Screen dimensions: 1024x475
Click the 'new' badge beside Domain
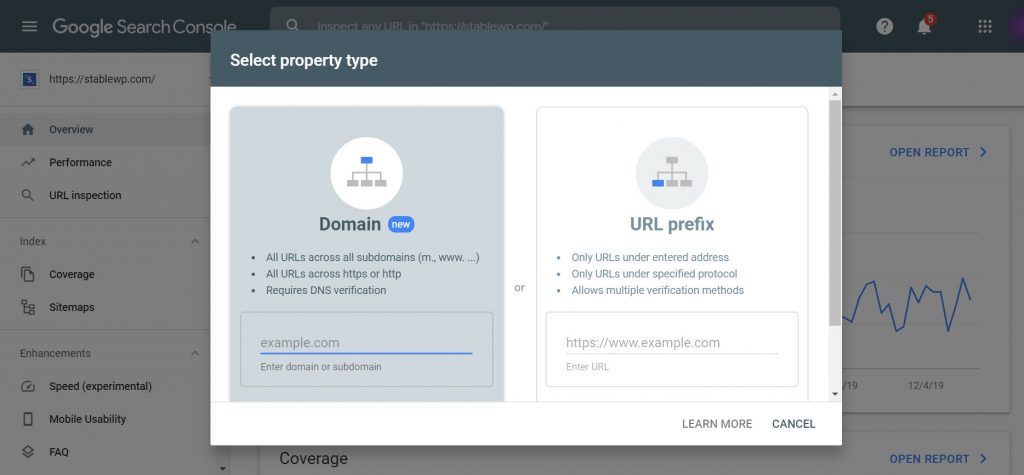click(x=401, y=225)
